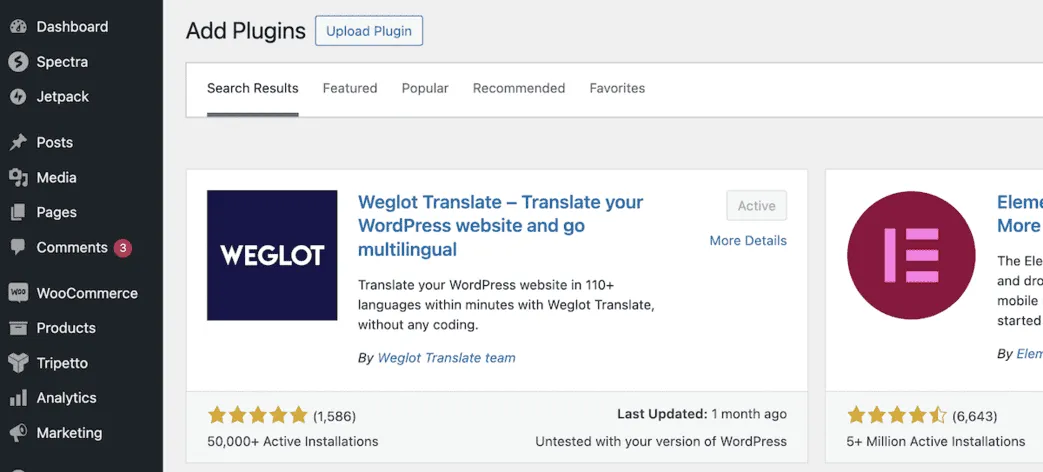1043x472 pixels.
Task: Click the Weglot logo thumbnail
Action: 272,255
